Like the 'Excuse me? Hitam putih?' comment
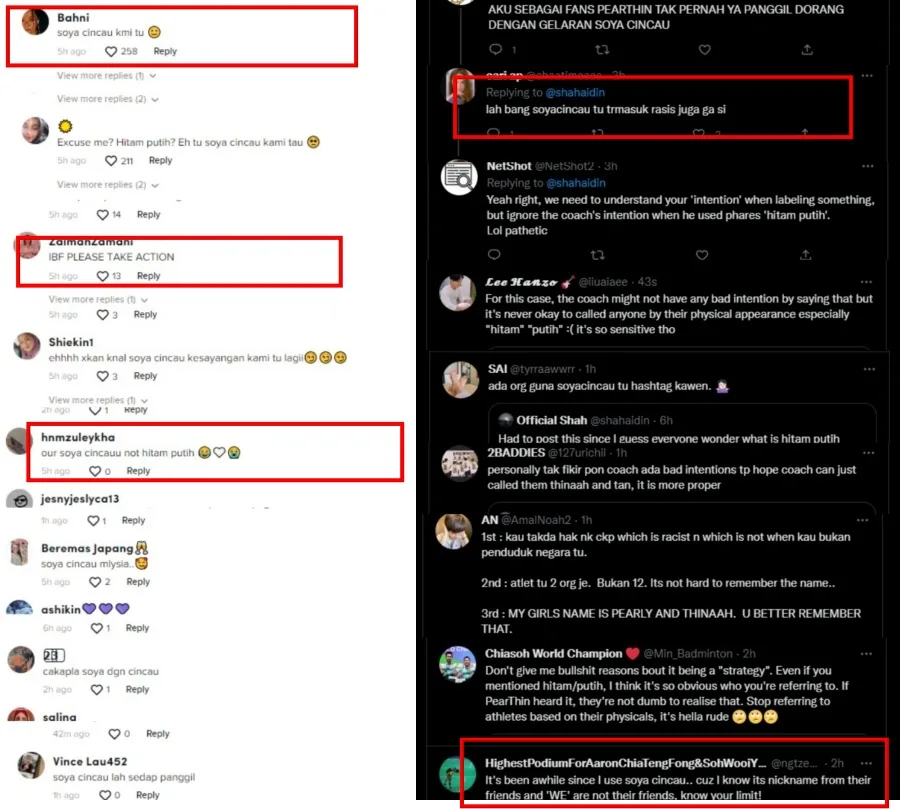The width and height of the screenshot is (900, 809). (111, 161)
